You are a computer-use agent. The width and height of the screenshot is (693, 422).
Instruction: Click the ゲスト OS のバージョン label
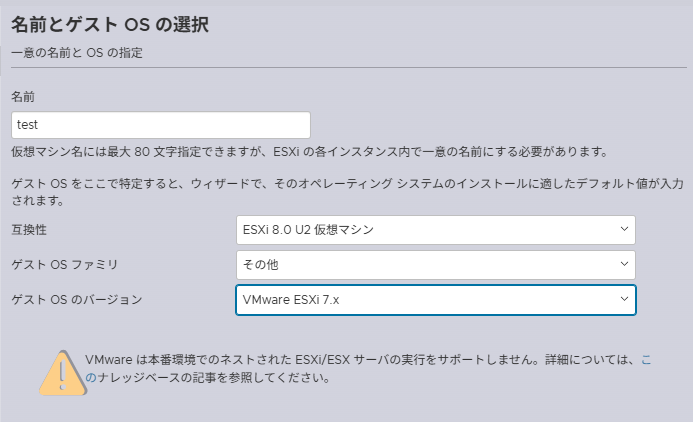[76, 300]
